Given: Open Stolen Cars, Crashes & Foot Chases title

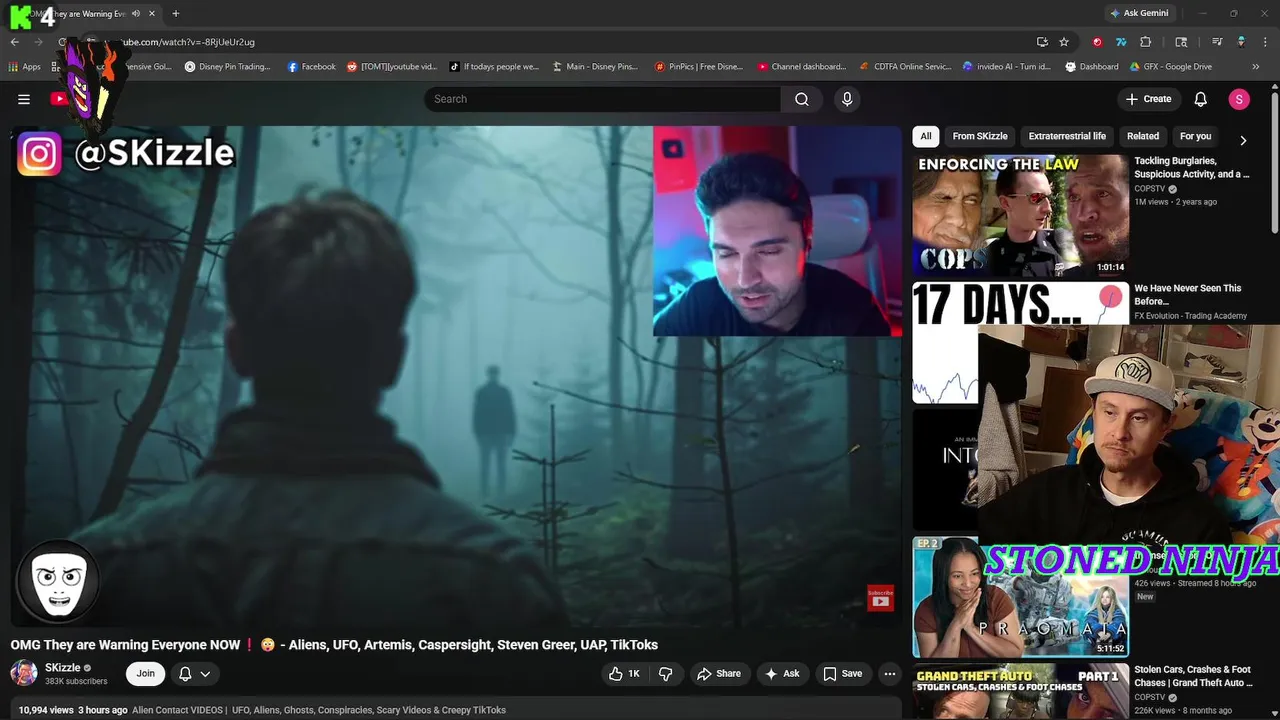Looking at the screenshot, I should 1193,676.
